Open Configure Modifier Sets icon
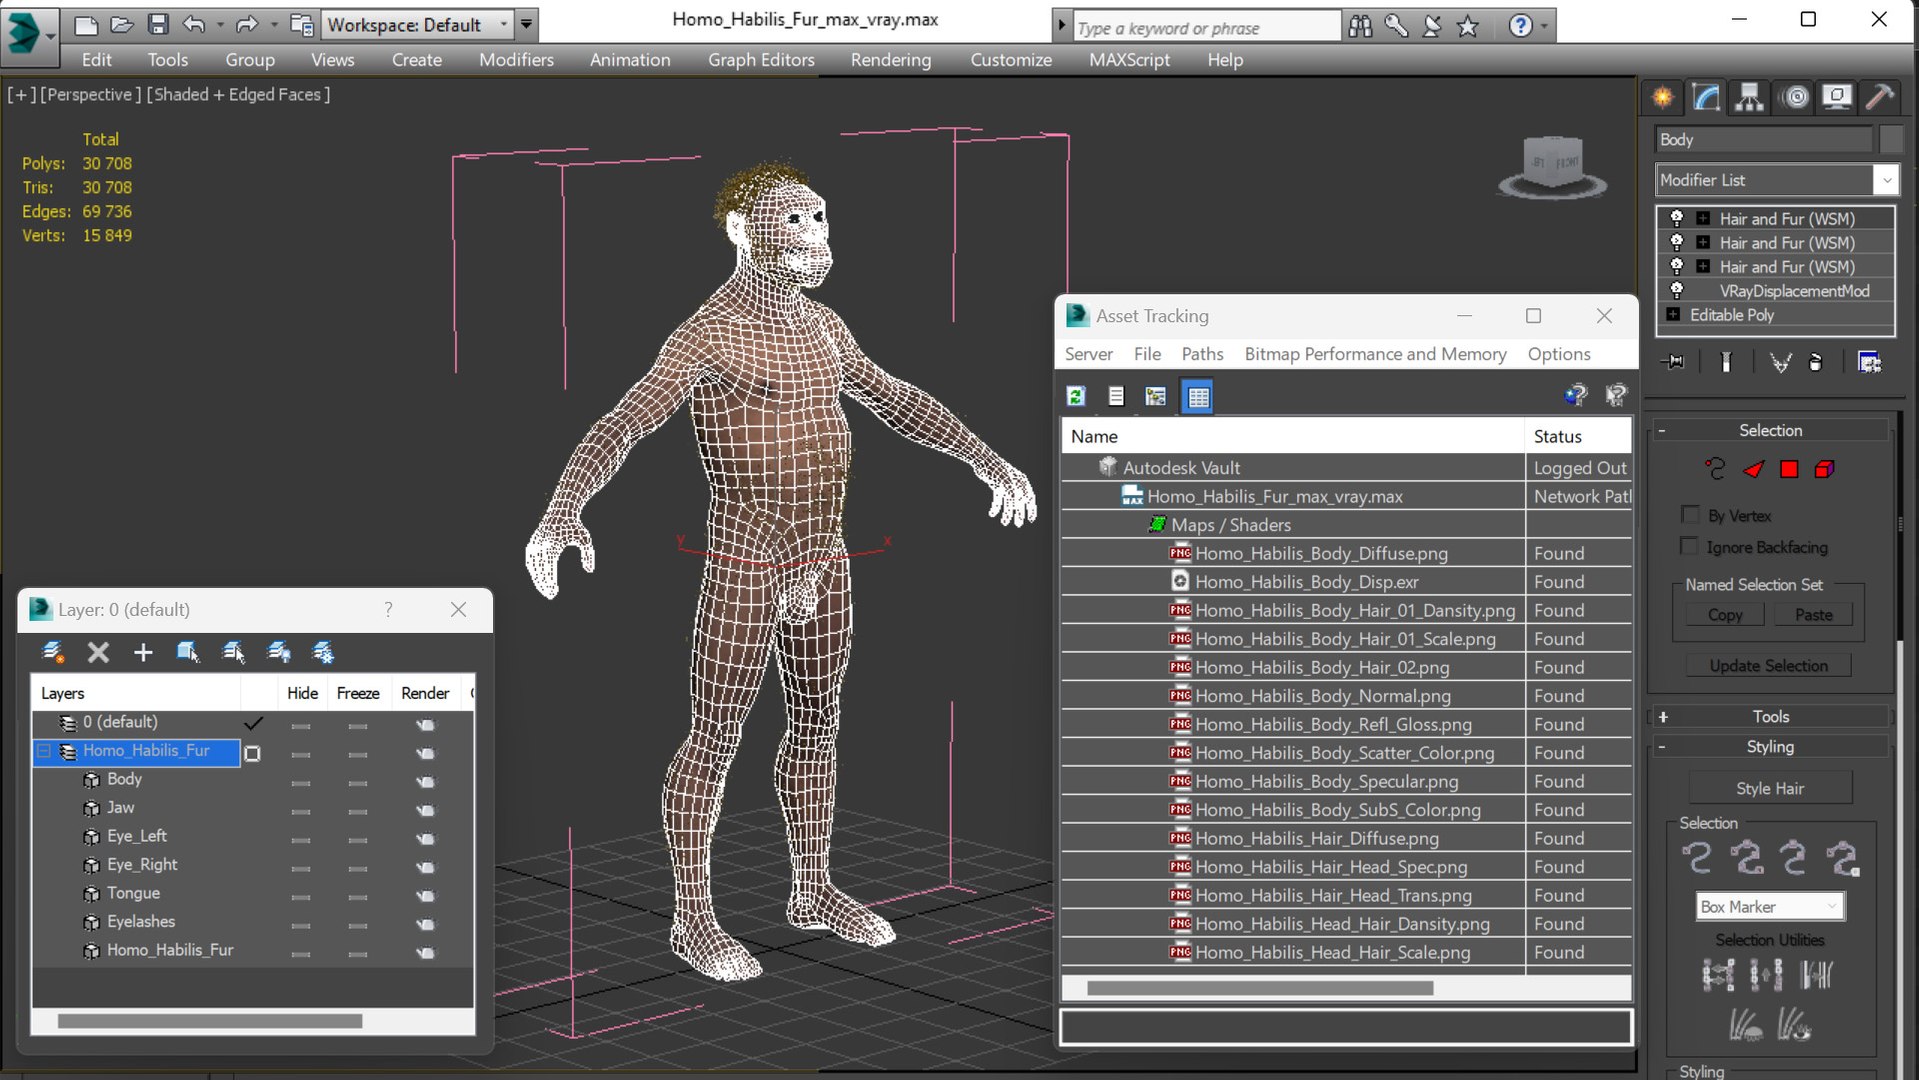 pyautogui.click(x=1869, y=362)
